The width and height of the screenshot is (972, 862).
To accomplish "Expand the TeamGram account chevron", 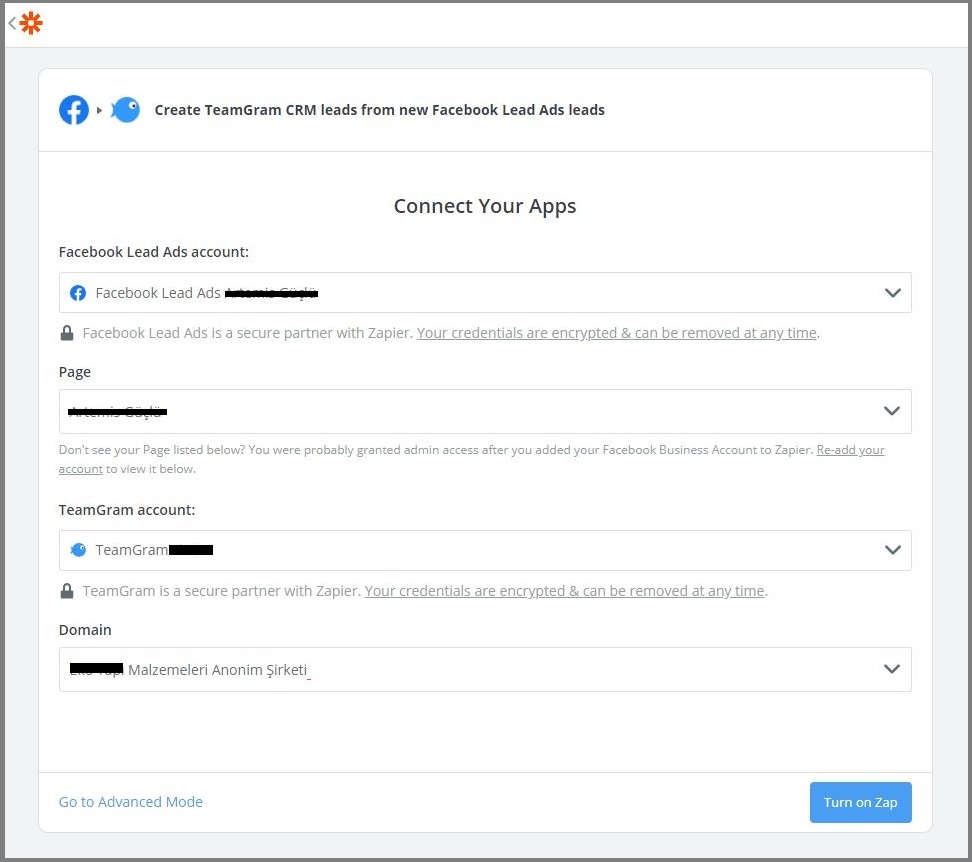I will pyautogui.click(x=893, y=550).
